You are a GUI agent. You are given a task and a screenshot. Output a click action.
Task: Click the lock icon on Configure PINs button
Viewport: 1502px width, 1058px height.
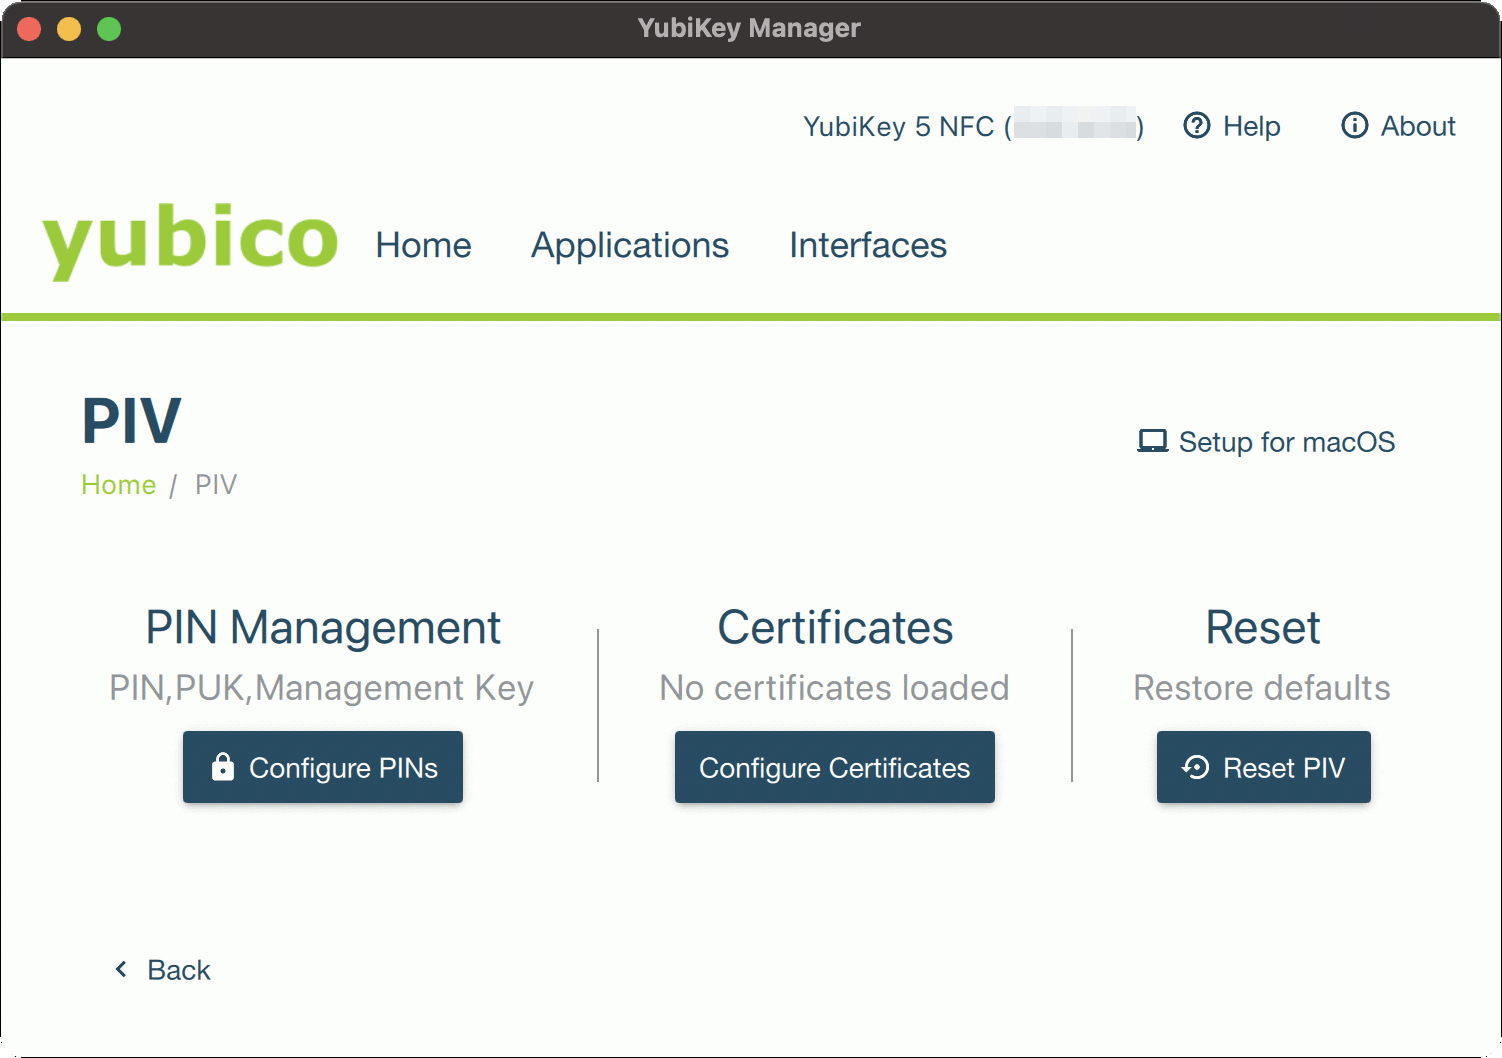click(x=222, y=766)
